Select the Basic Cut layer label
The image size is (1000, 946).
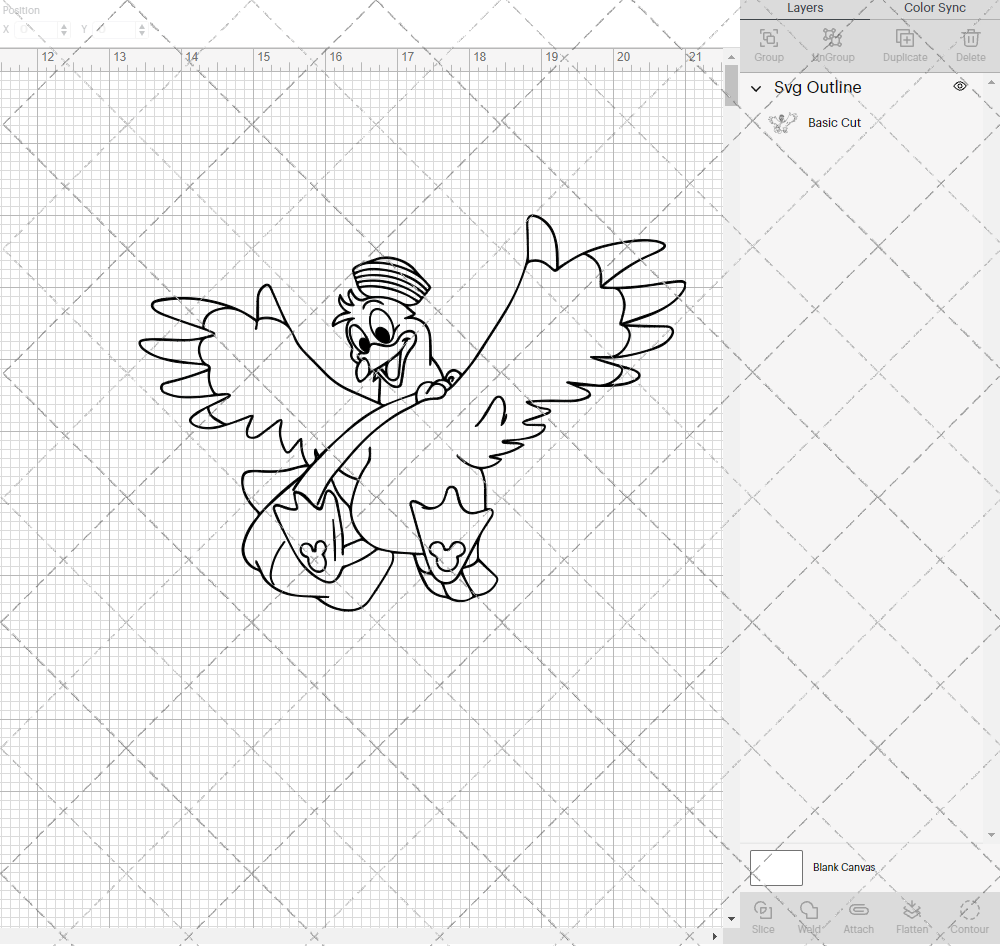(x=834, y=123)
